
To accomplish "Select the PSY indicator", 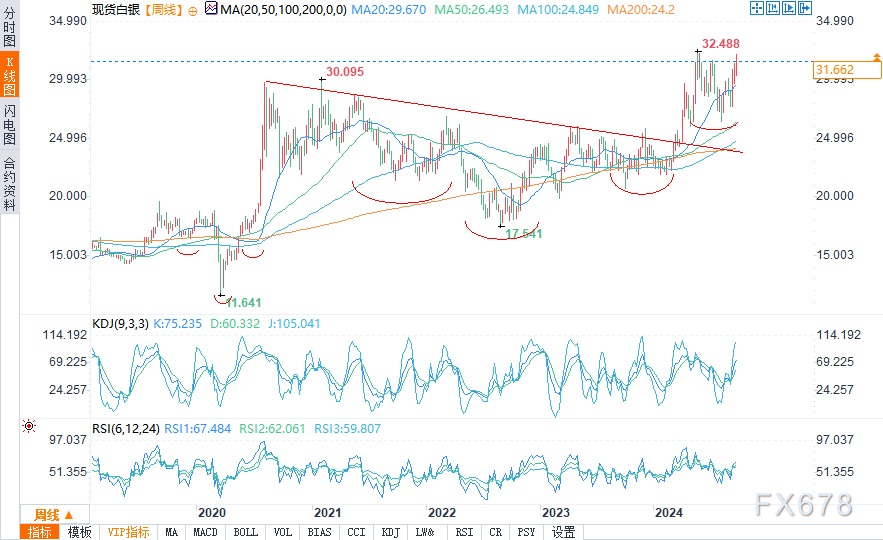I will tap(527, 532).
